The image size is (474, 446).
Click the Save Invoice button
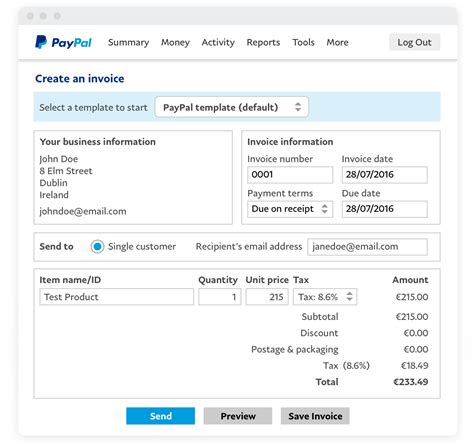pos(315,416)
